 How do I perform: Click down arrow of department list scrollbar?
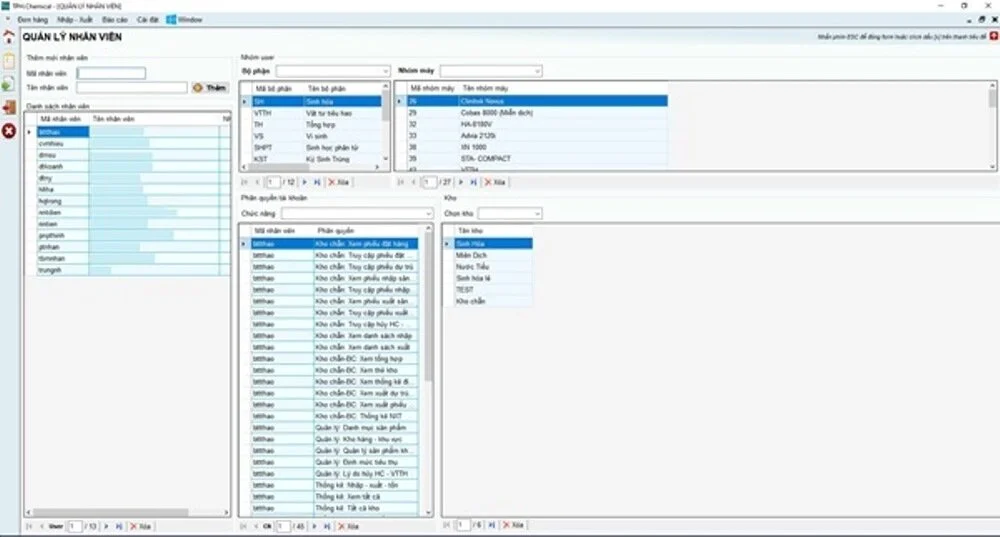pos(385,159)
